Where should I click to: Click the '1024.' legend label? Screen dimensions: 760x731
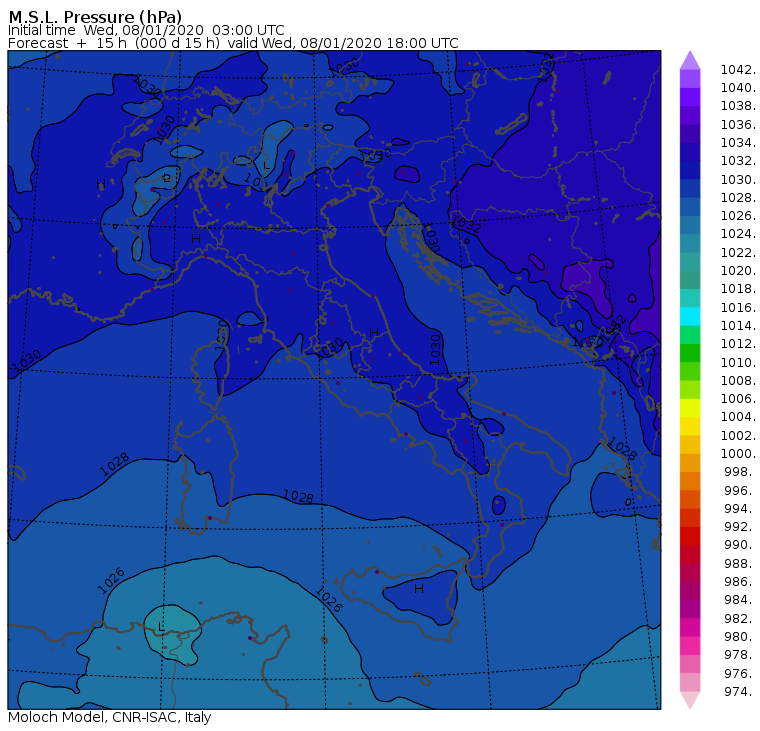738,234
